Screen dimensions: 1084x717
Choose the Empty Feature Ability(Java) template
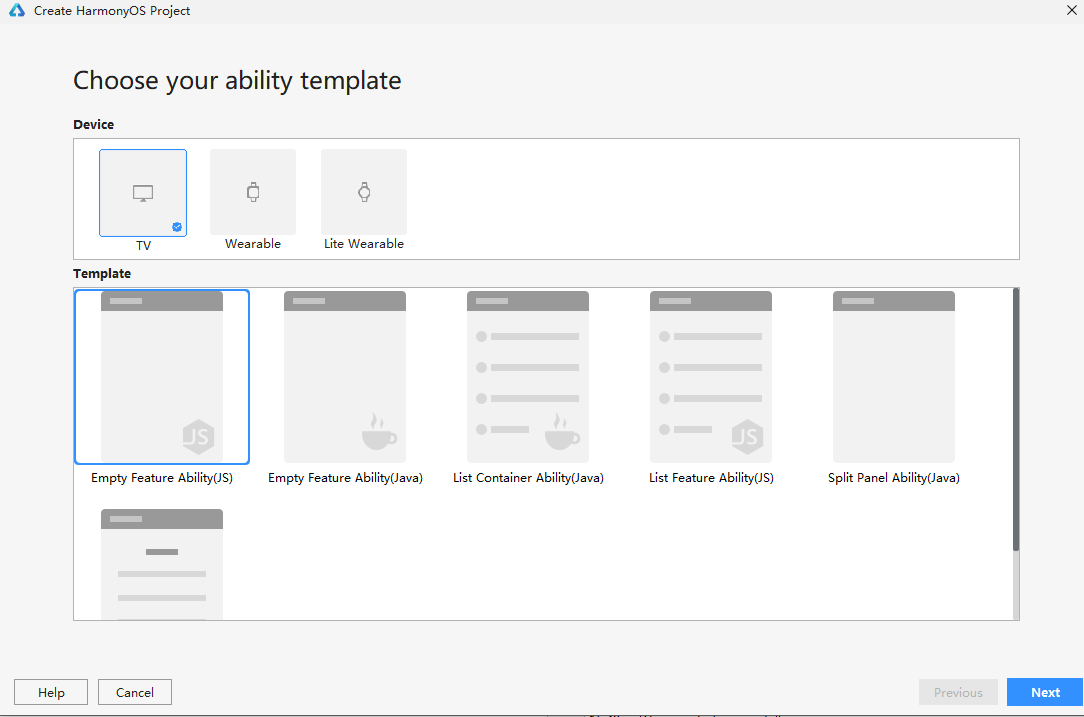tap(345, 377)
